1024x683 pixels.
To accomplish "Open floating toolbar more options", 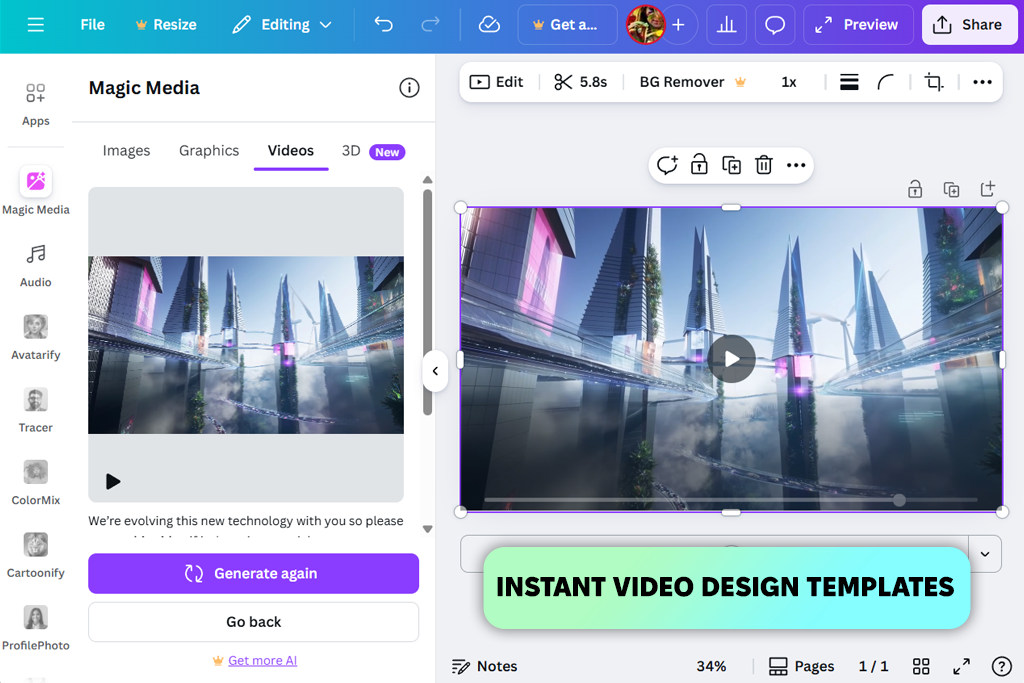I will pos(795,165).
